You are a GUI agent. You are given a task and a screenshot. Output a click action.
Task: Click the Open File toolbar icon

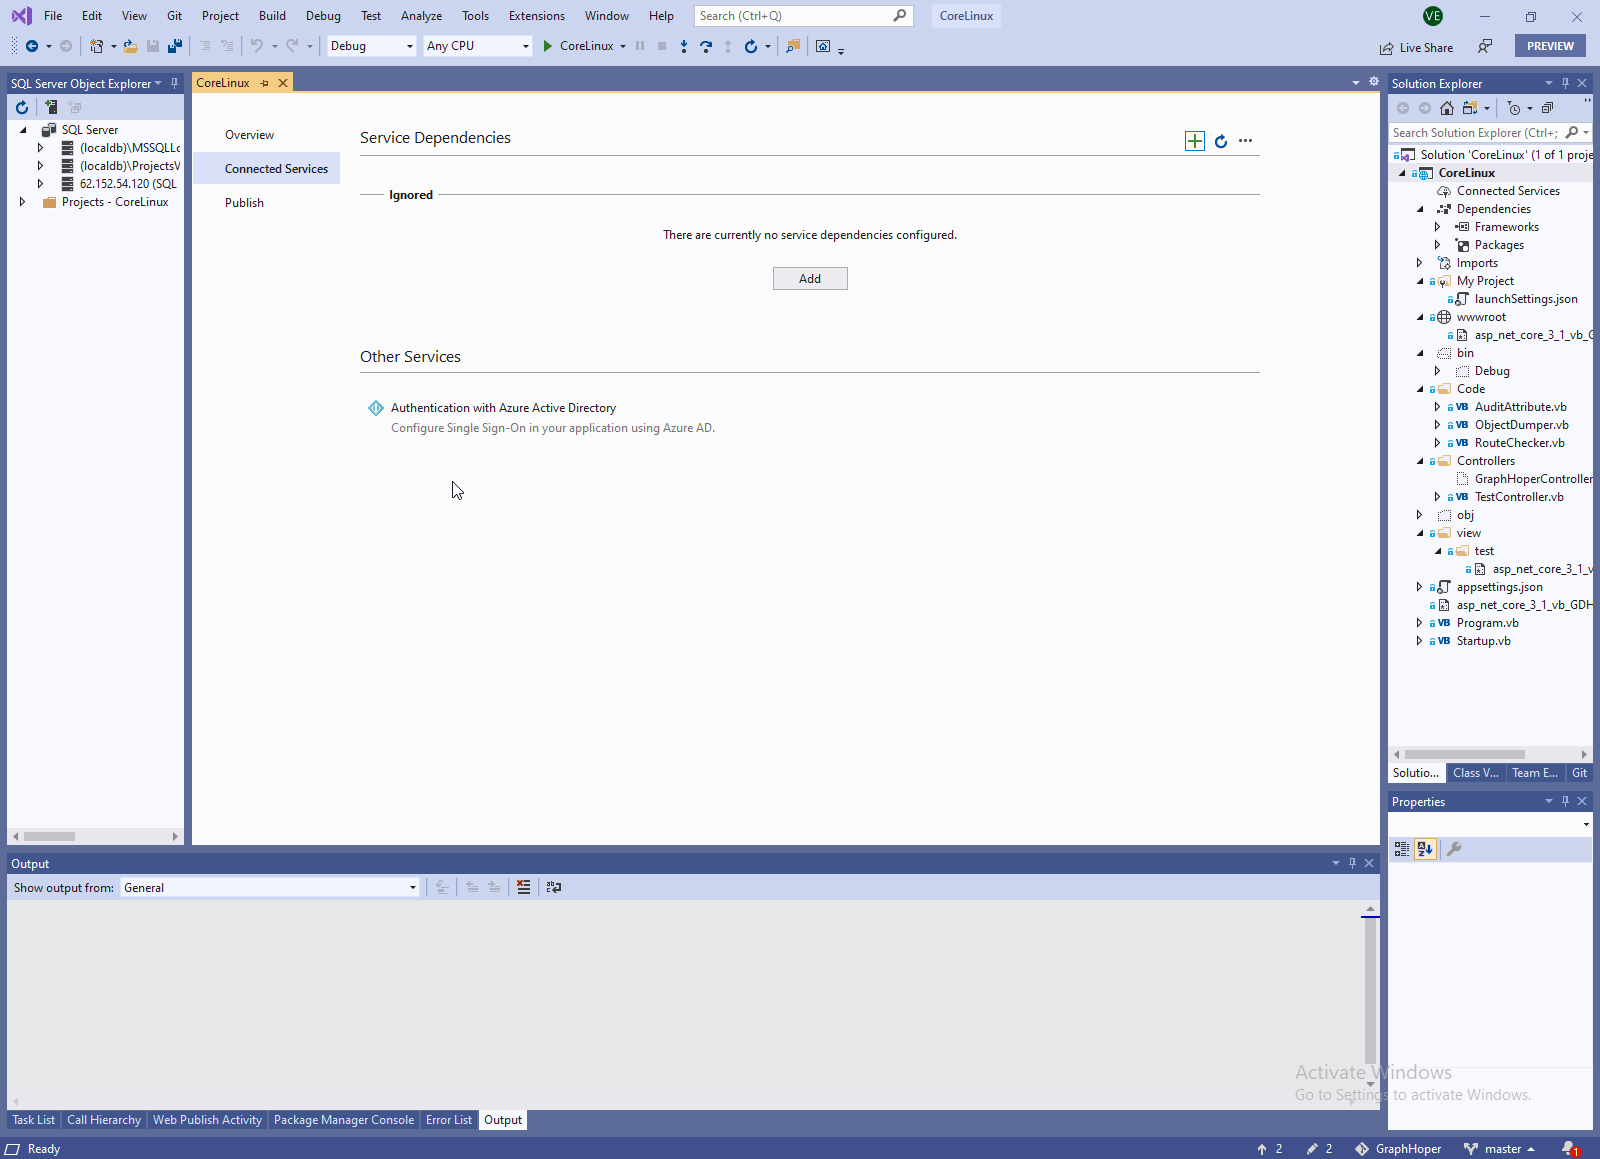tap(130, 46)
